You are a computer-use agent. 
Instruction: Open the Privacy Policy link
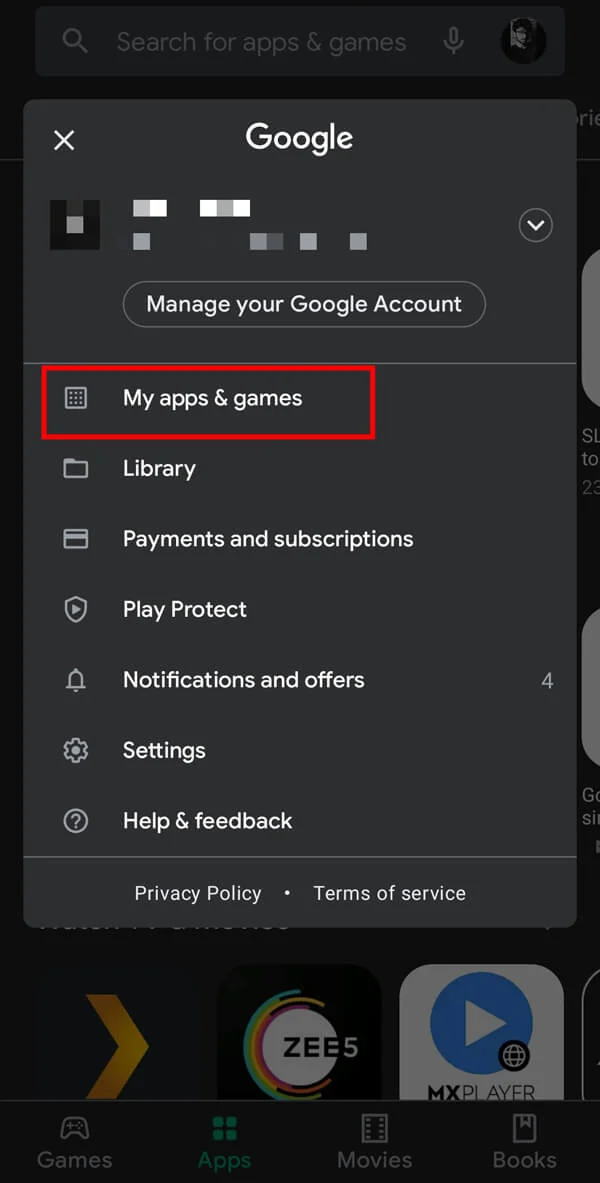[198, 893]
